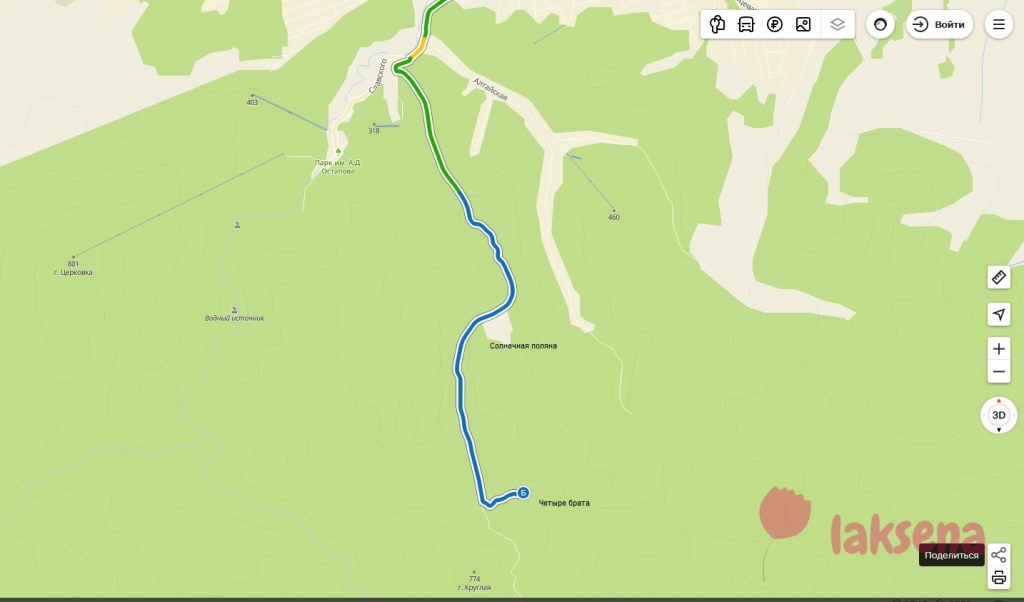
Task: Select the ruler distance measurement tool
Action: 999,277
